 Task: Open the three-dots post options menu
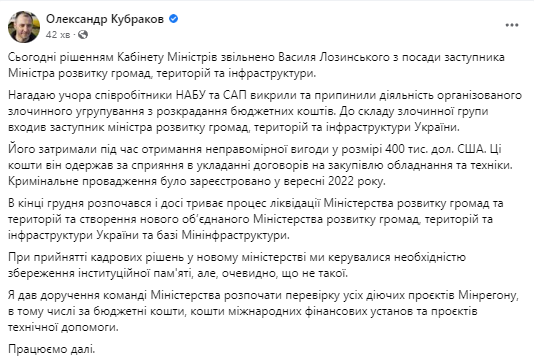click(x=512, y=25)
